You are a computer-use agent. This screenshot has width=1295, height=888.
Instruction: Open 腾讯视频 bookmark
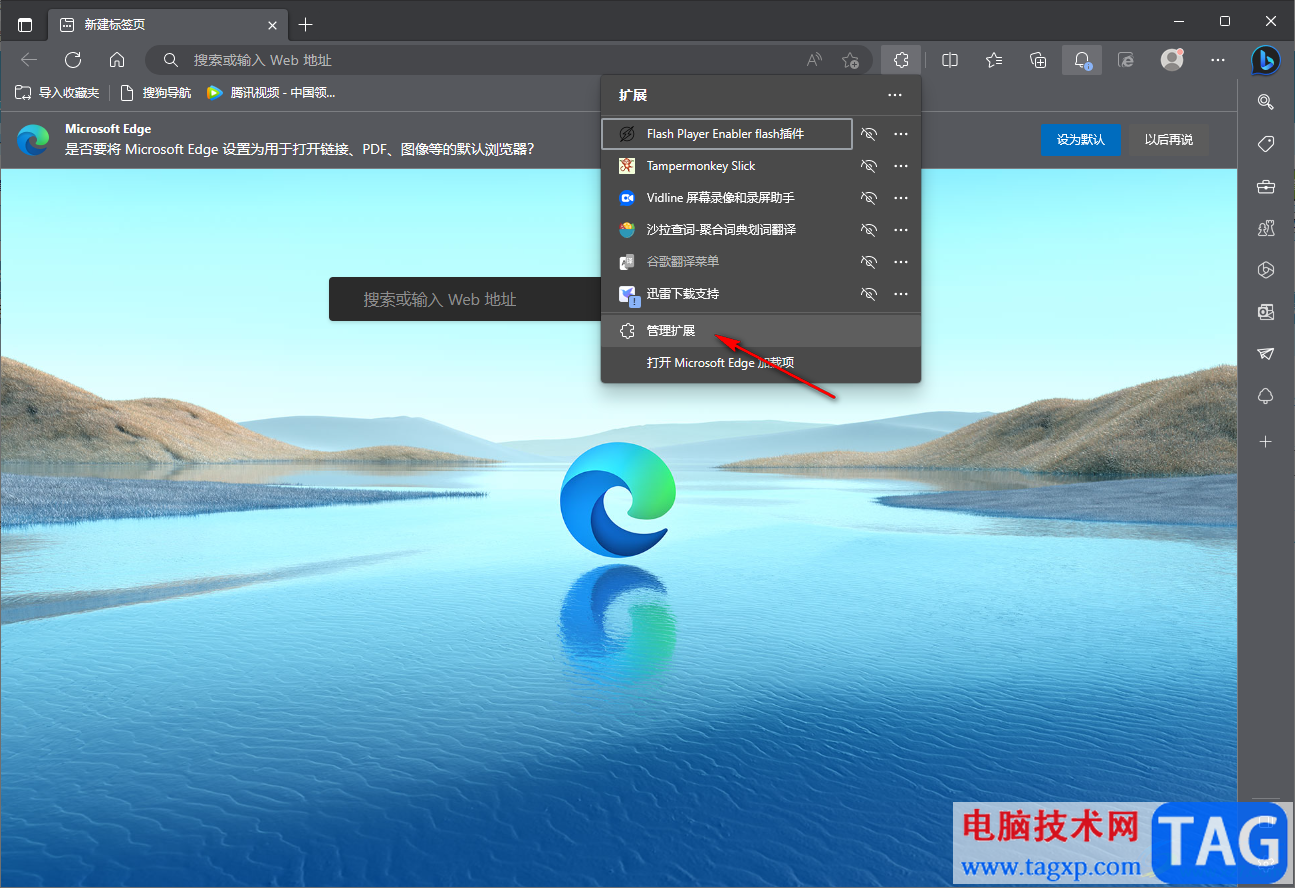(271, 93)
